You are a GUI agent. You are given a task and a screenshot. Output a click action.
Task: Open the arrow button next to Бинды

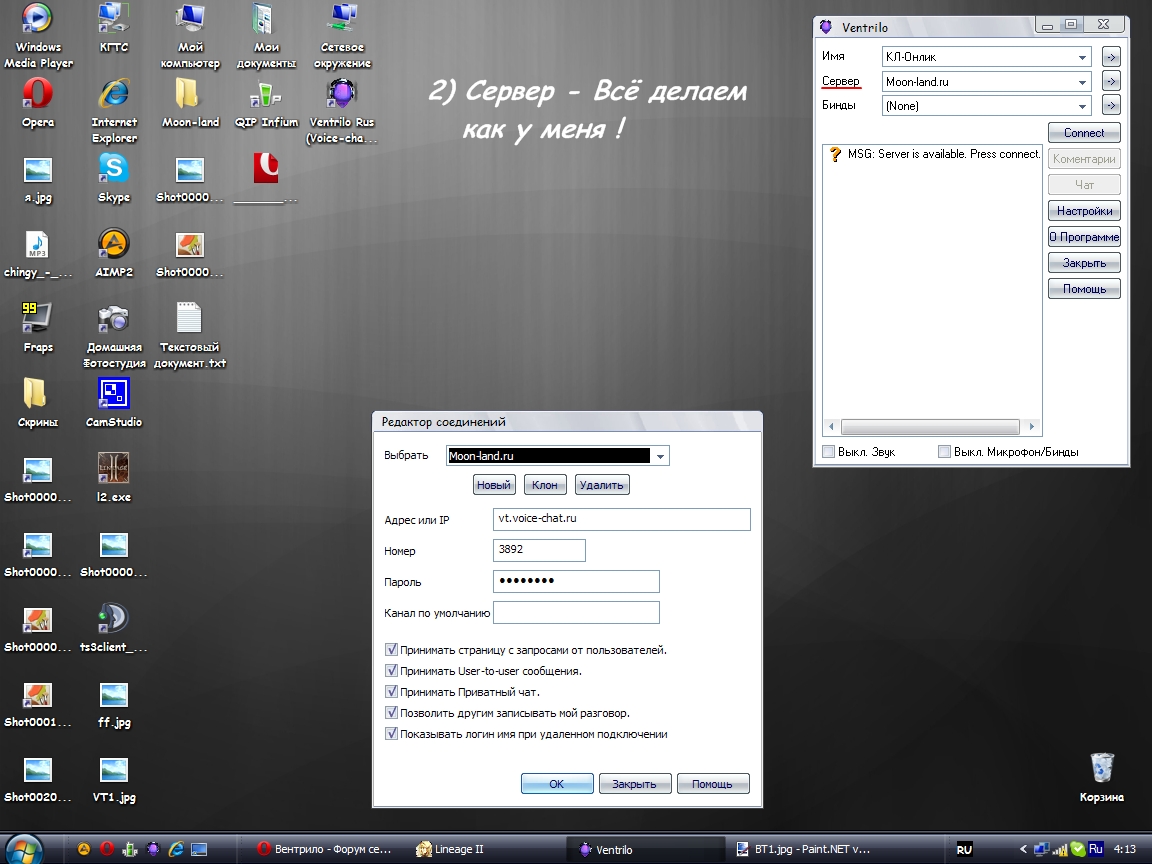click(x=1111, y=106)
